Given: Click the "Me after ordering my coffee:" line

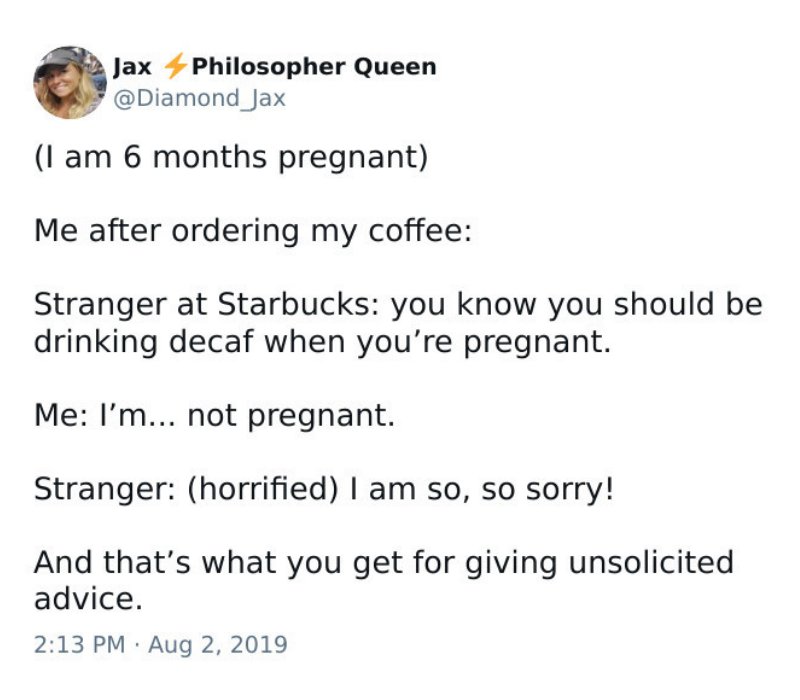Looking at the screenshot, I should (253, 231).
